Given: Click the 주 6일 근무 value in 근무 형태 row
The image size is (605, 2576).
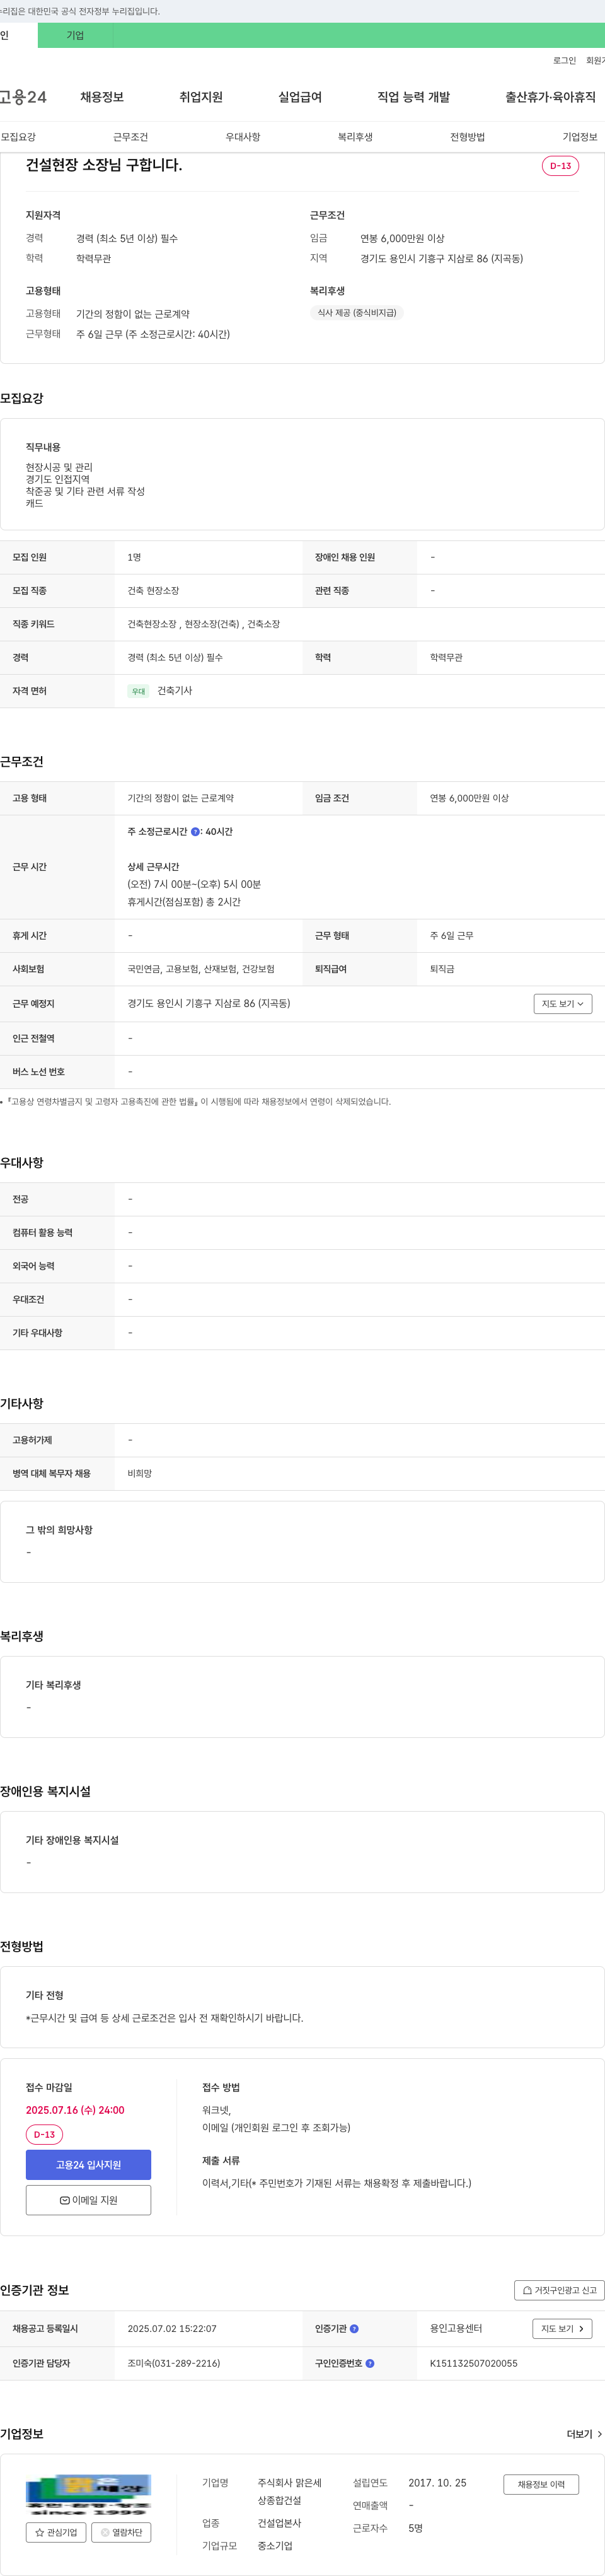Looking at the screenshot, I should (452, 936).
